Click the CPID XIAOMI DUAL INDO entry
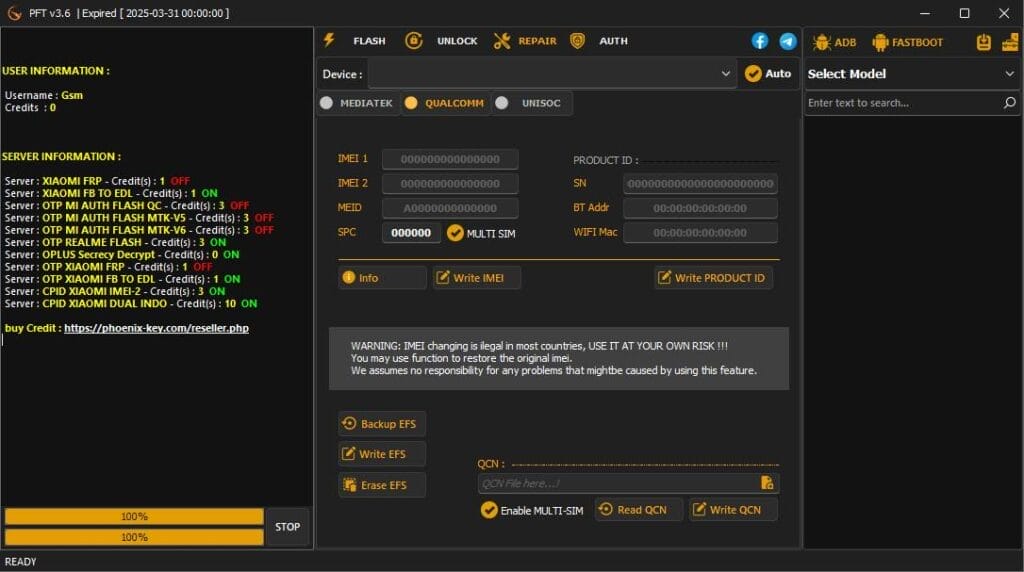 131,304
